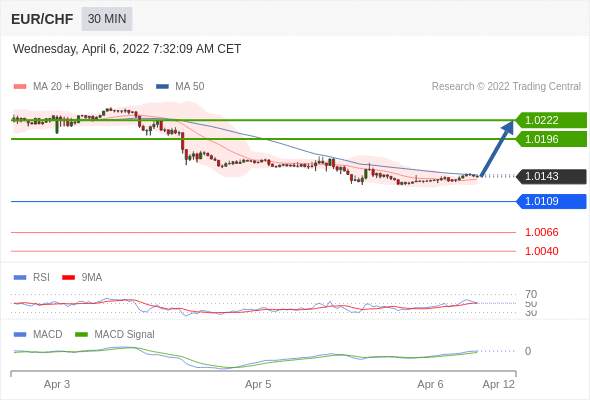Select the 'MA 50' legend label
The height and width of the screenshot is (400, 590).
(x=190, y=87)
